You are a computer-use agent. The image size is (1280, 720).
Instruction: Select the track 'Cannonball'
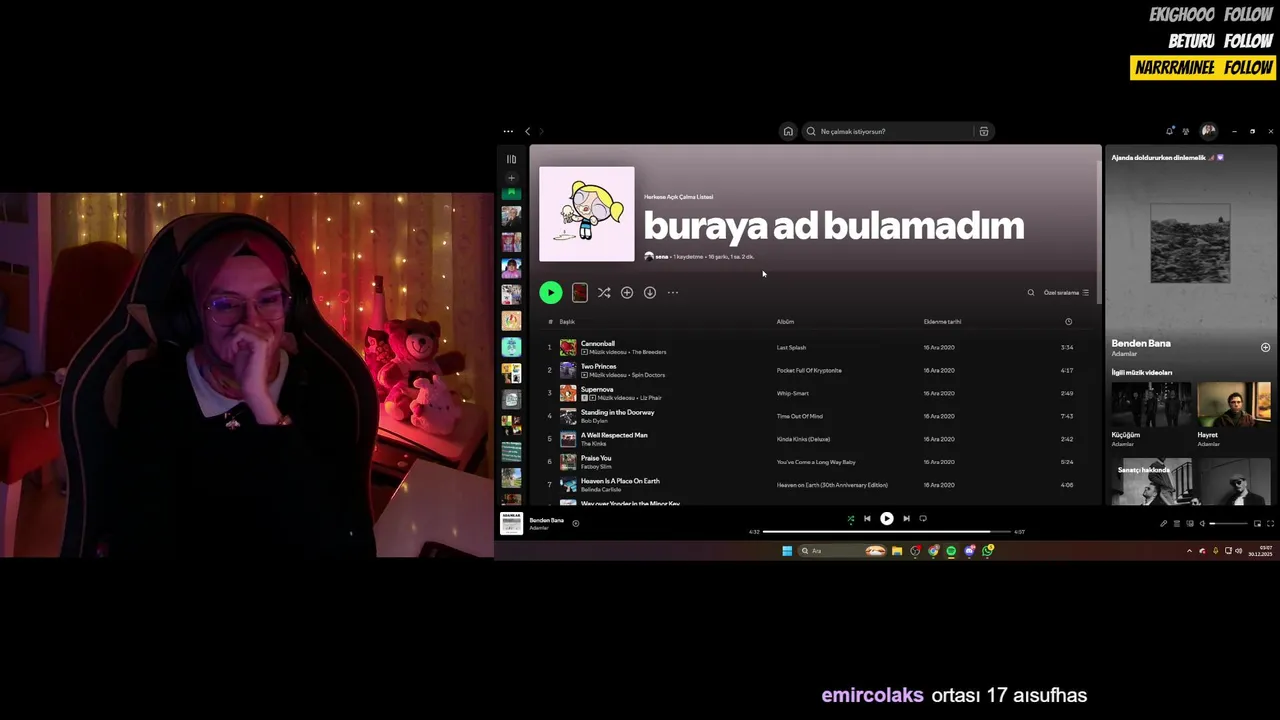point(598,344)
